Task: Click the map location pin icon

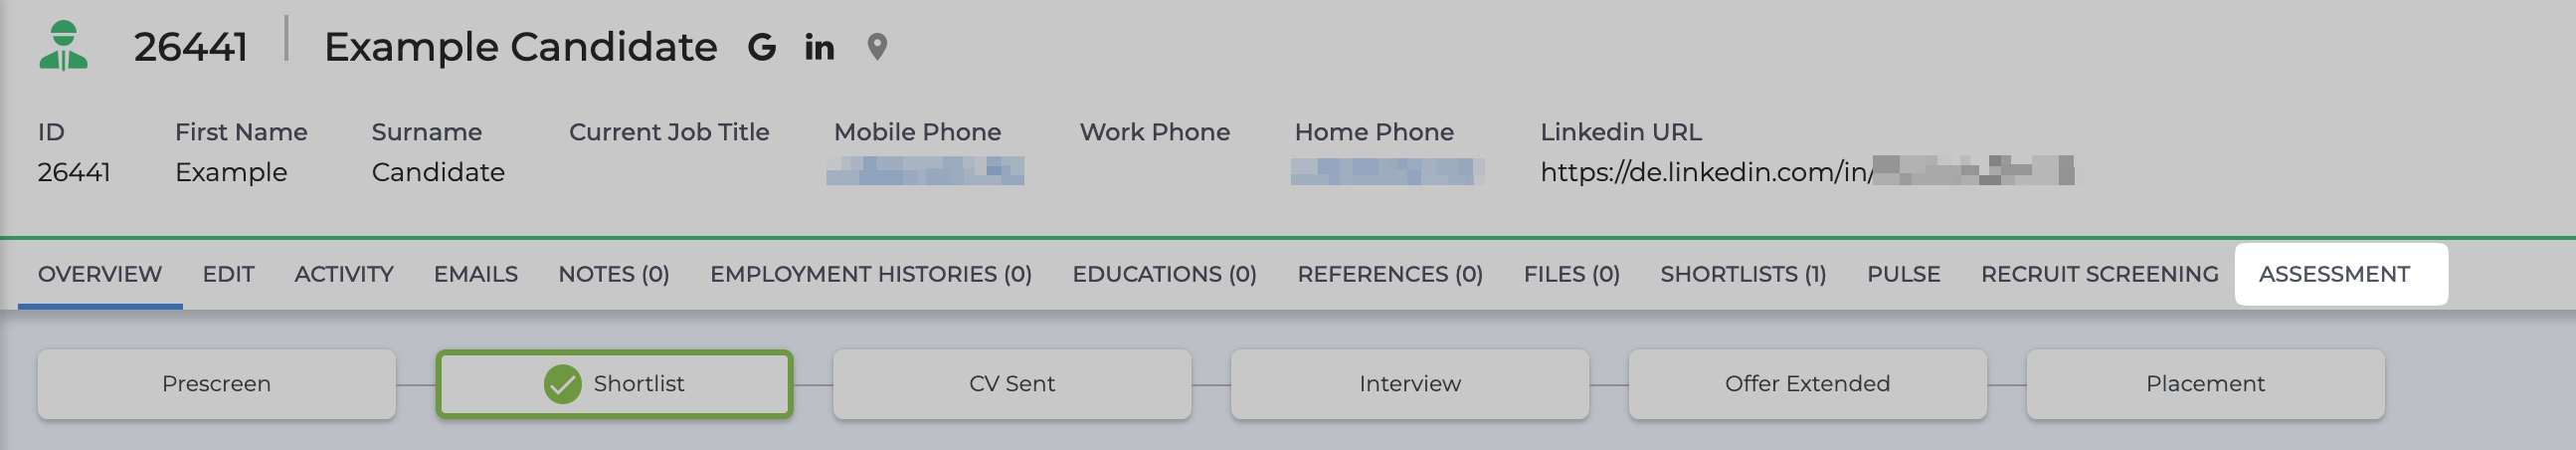Action: coord(877,47)
